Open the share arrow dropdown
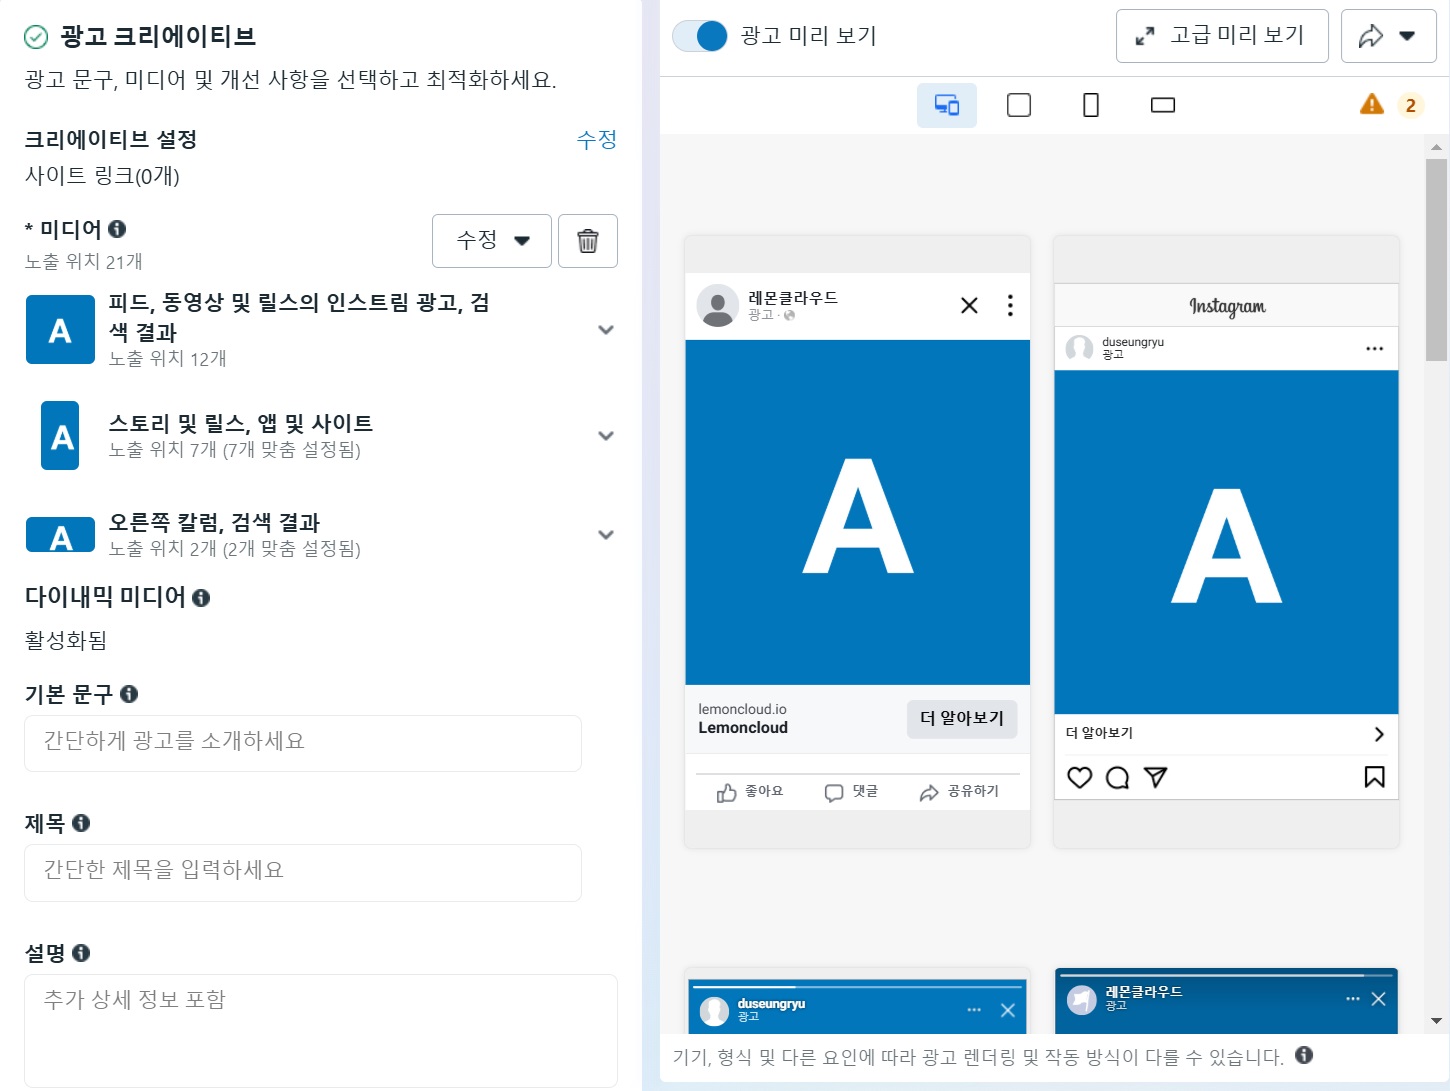1450x1091 pixels. point(1388,36)
